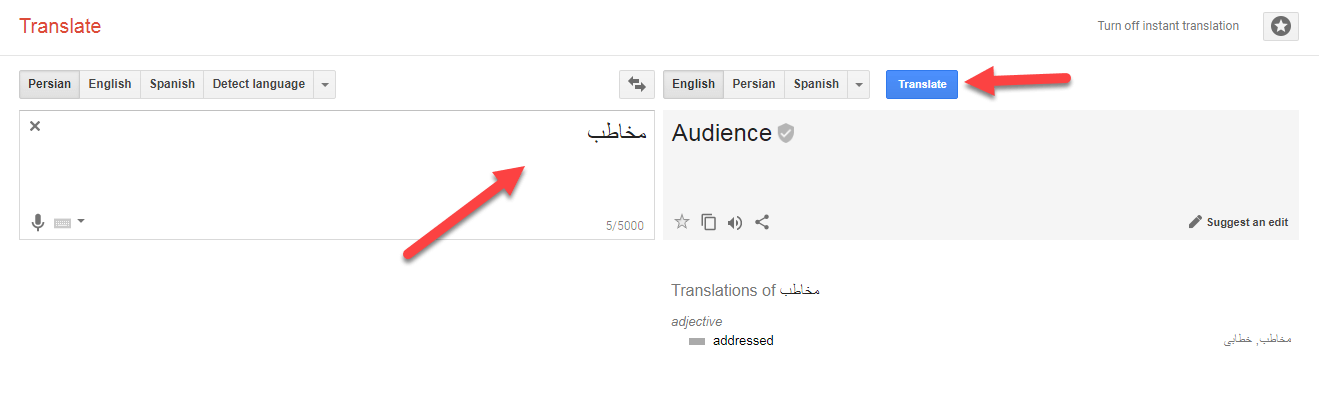Screen dimensions: 1319x396
Task: Select Spanish as the source language
Action: pos(172,84)
